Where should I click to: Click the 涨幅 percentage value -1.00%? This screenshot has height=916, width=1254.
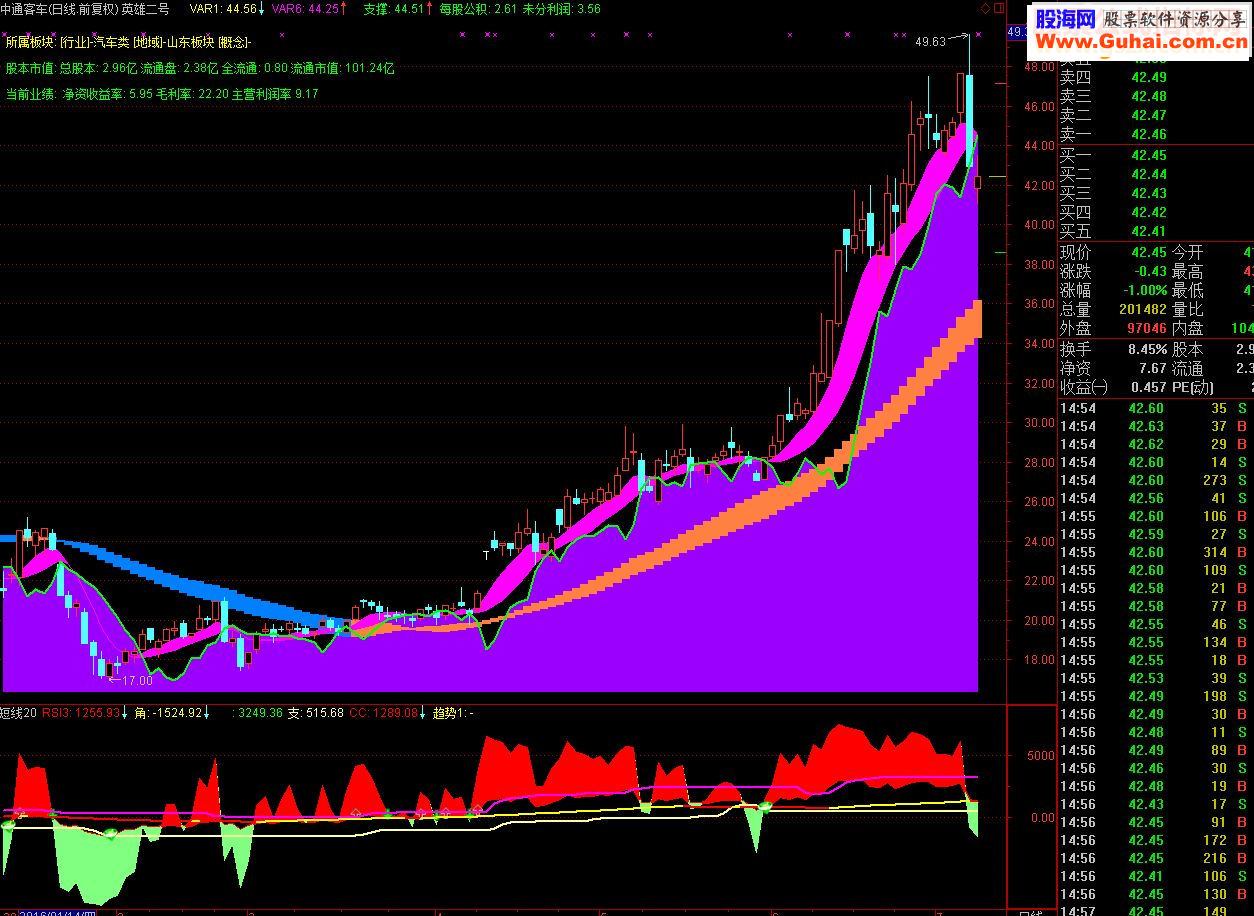coord(1146,290)
